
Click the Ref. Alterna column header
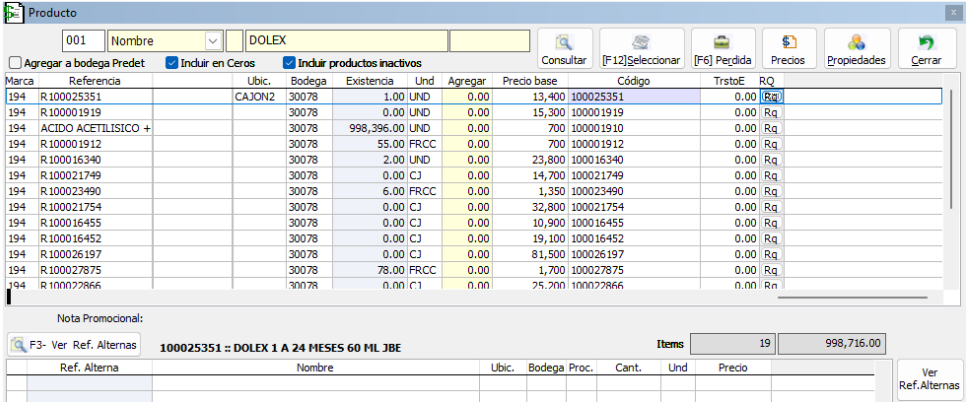pyautogui.click(x=90, y=368)
